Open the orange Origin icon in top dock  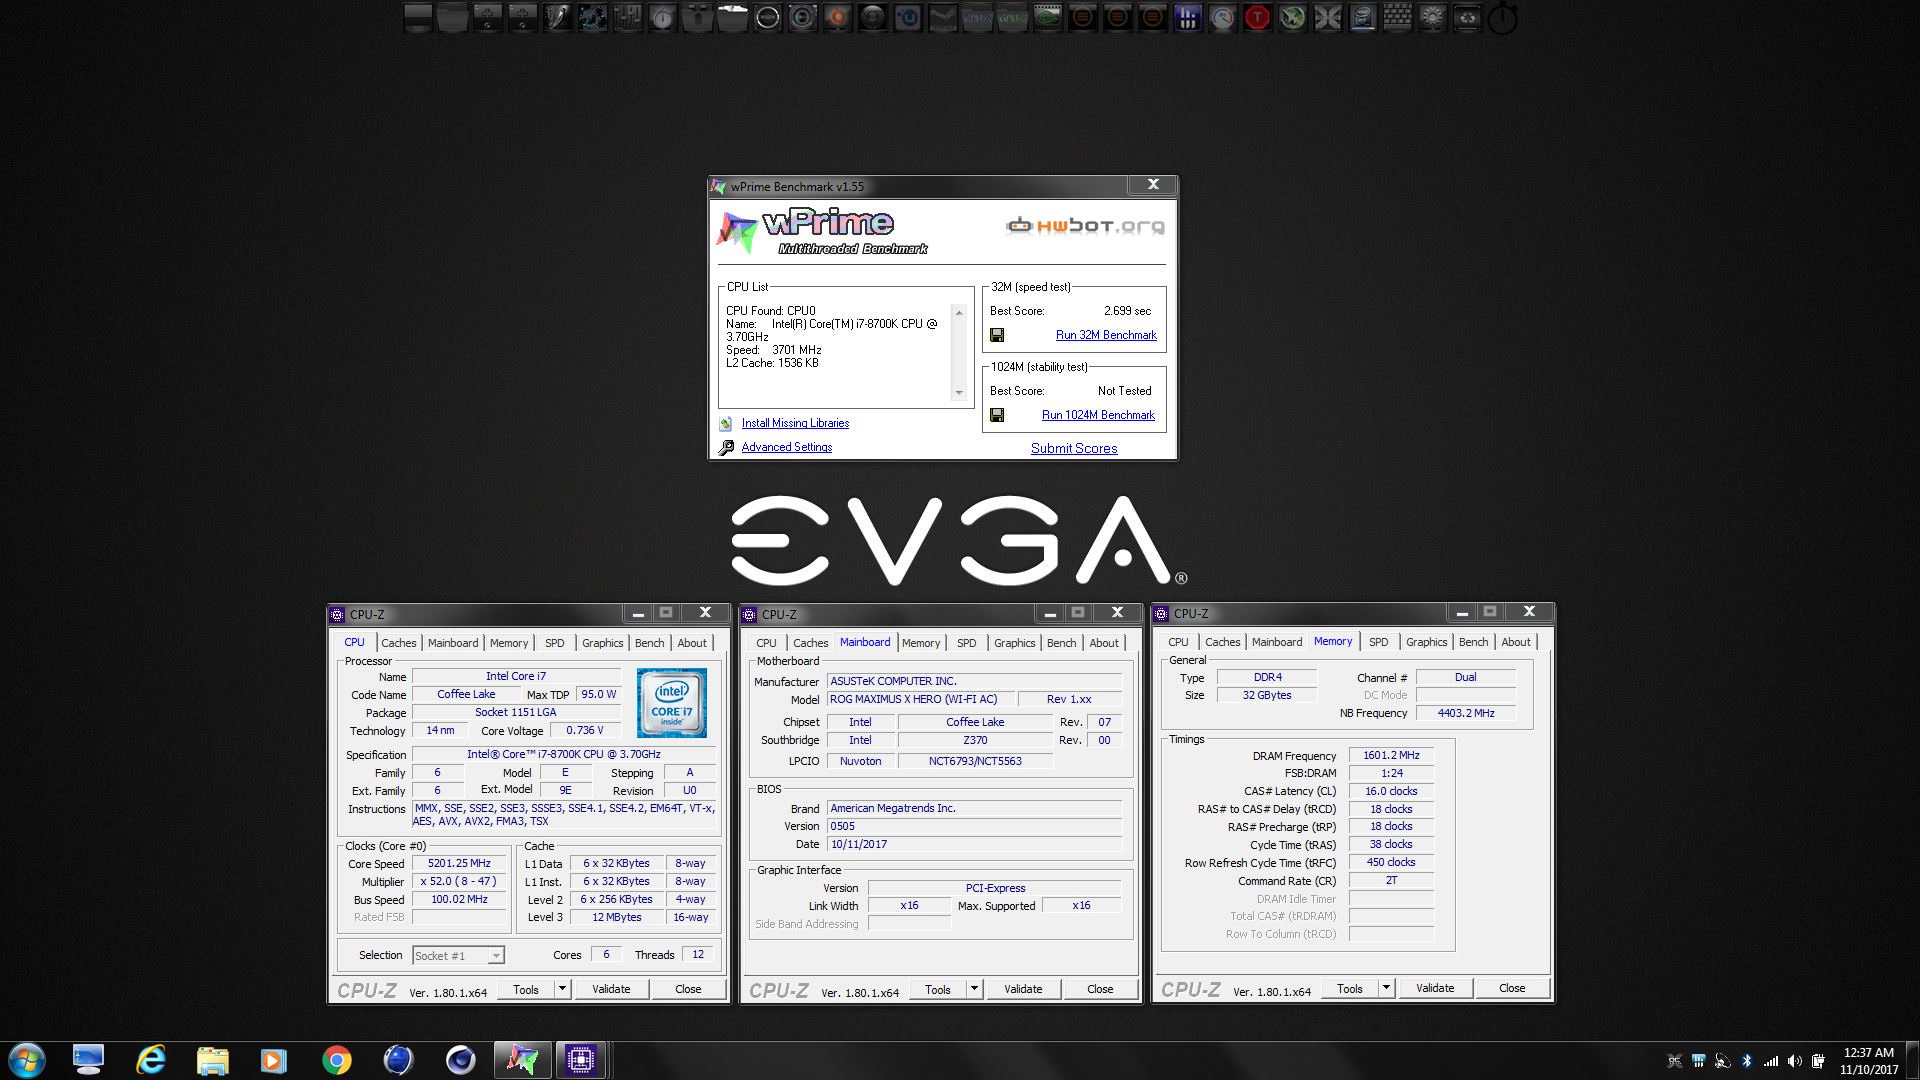click(837, 18)
